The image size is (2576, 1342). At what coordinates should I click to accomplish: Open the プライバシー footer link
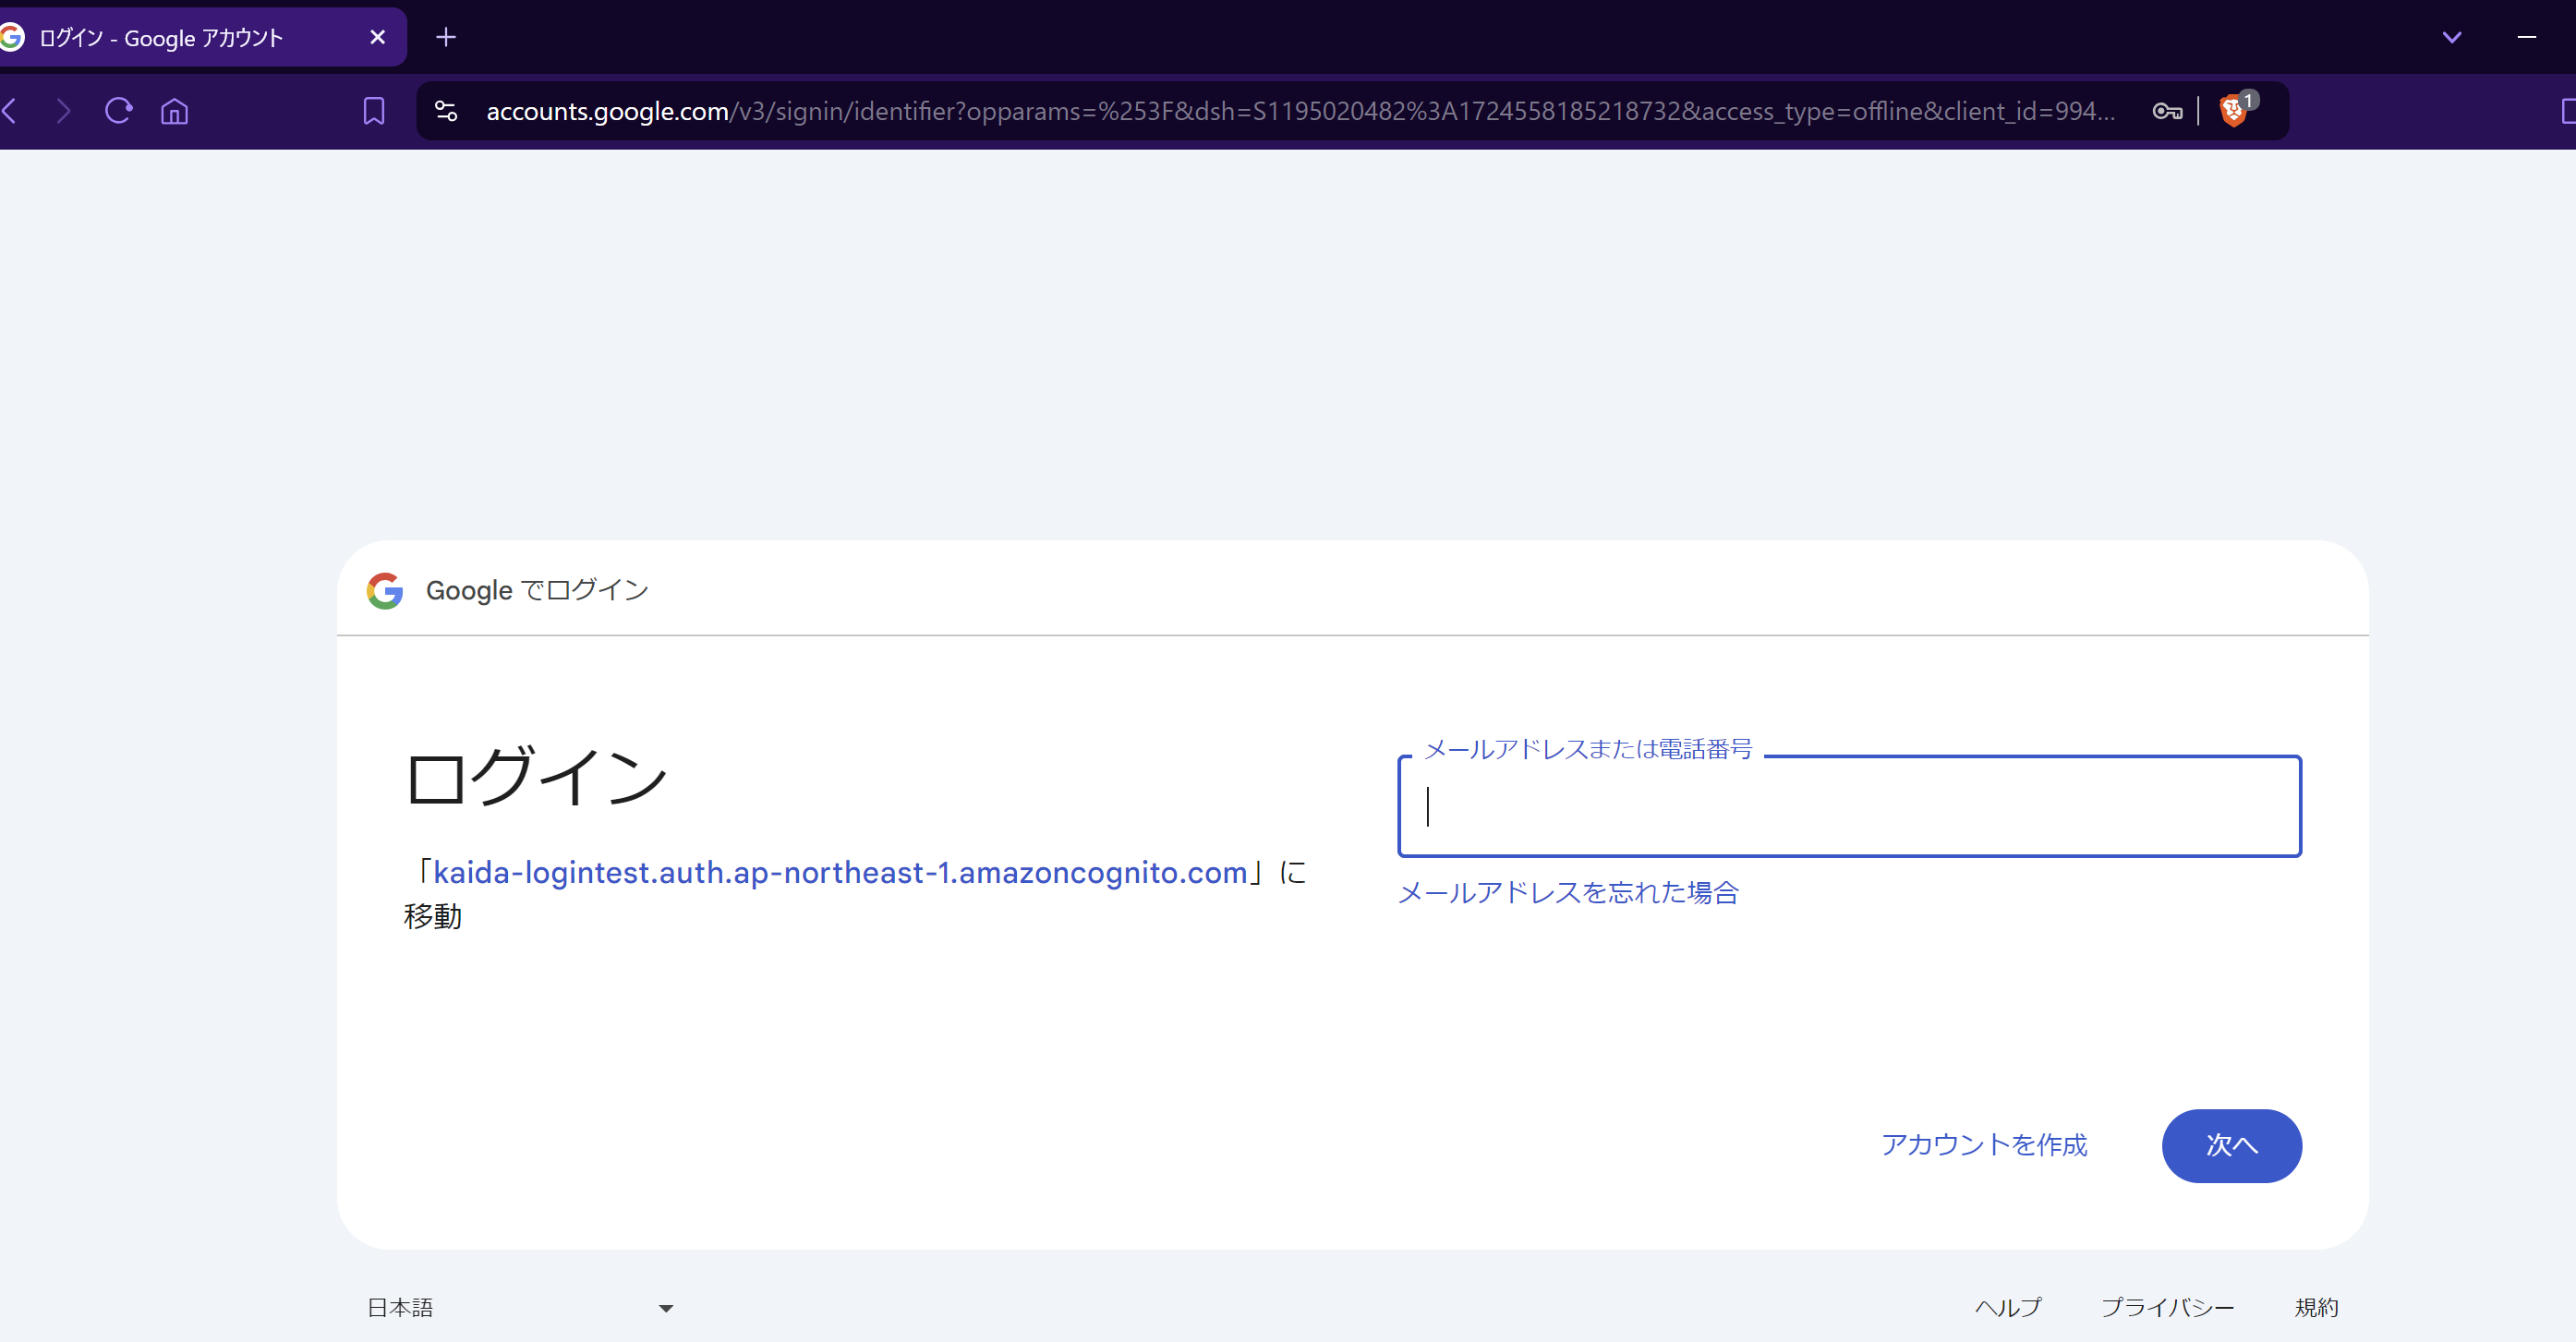pyautogui.click(x=2167, y=1308)
